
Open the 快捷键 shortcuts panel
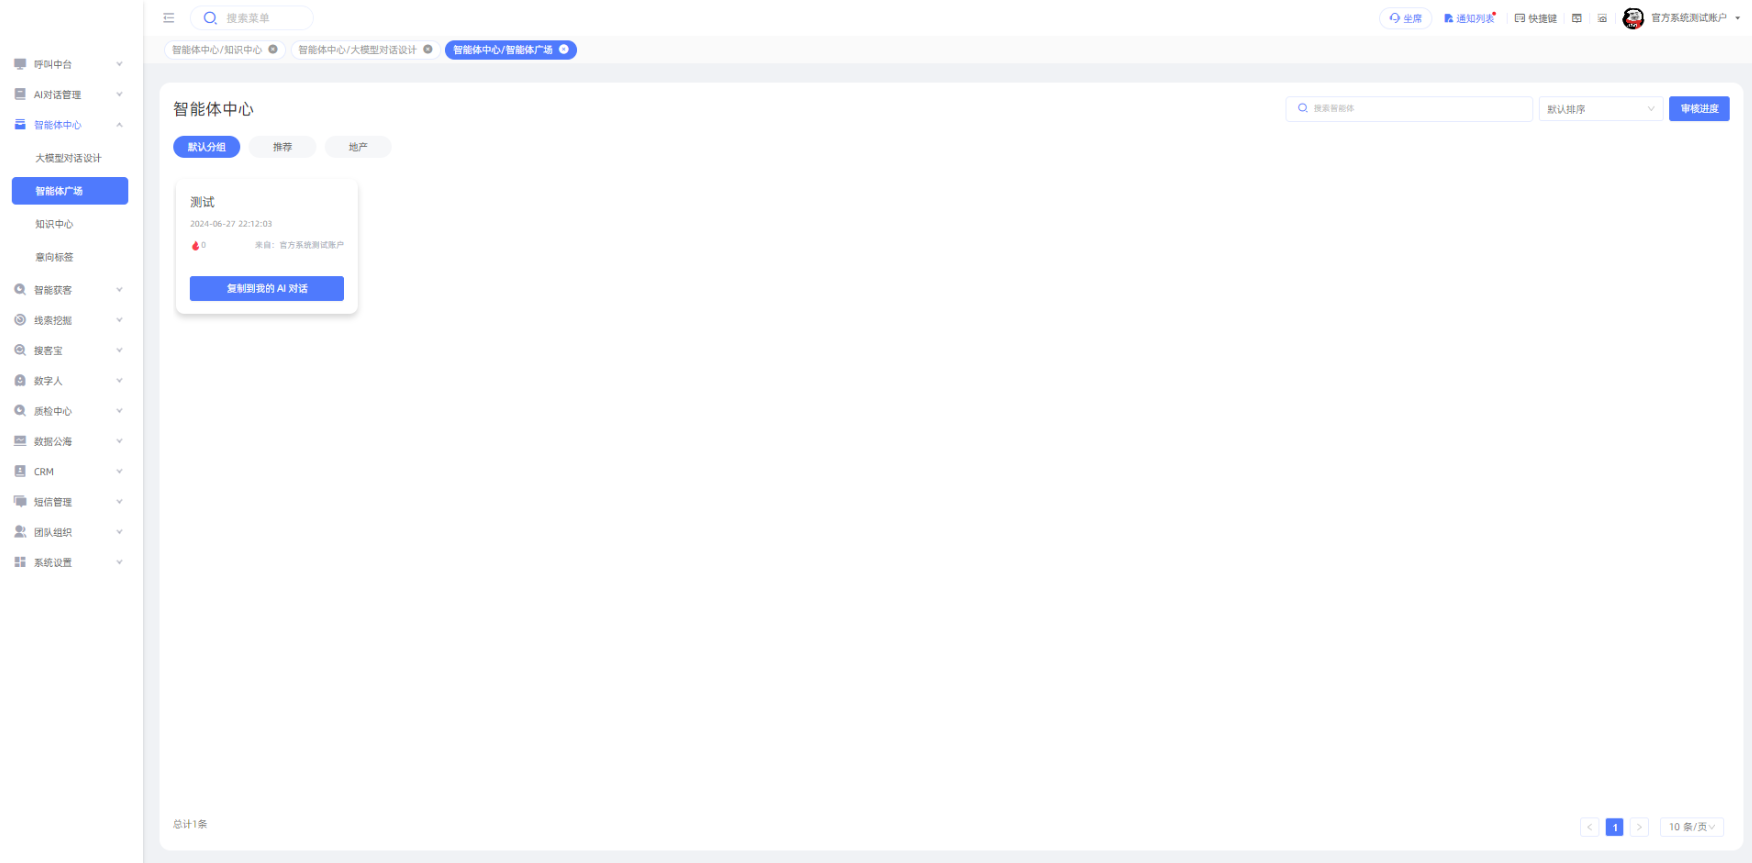pos(1535,18)
